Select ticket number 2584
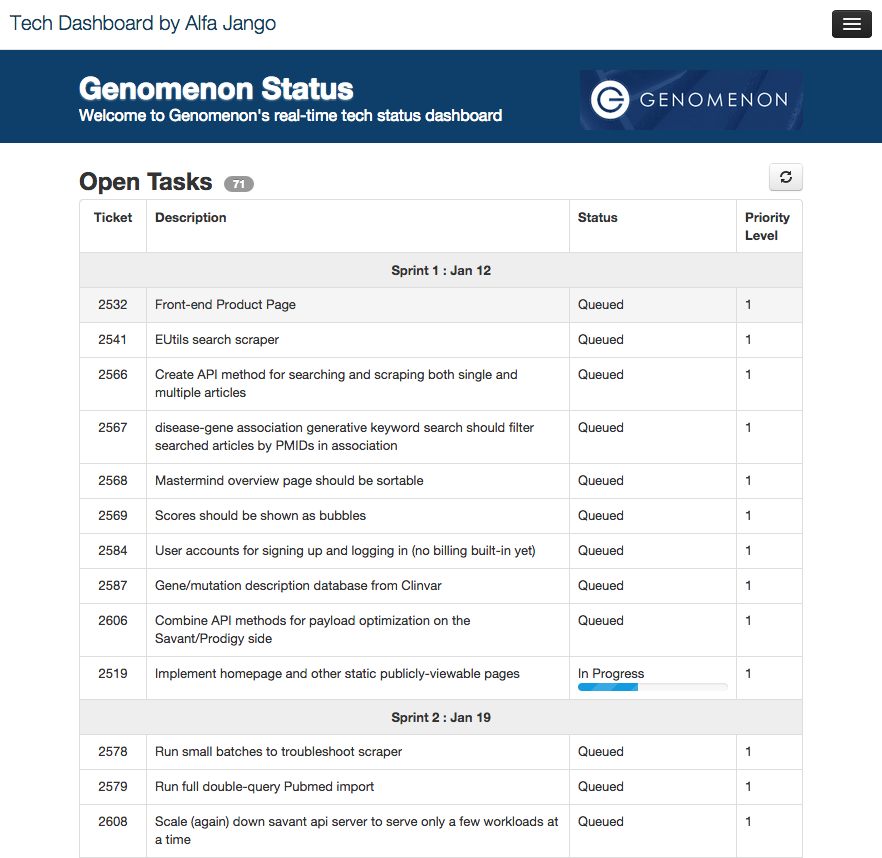Image resolution: width=882 pixels, height=858 pixels. click(x=112, y=550)
